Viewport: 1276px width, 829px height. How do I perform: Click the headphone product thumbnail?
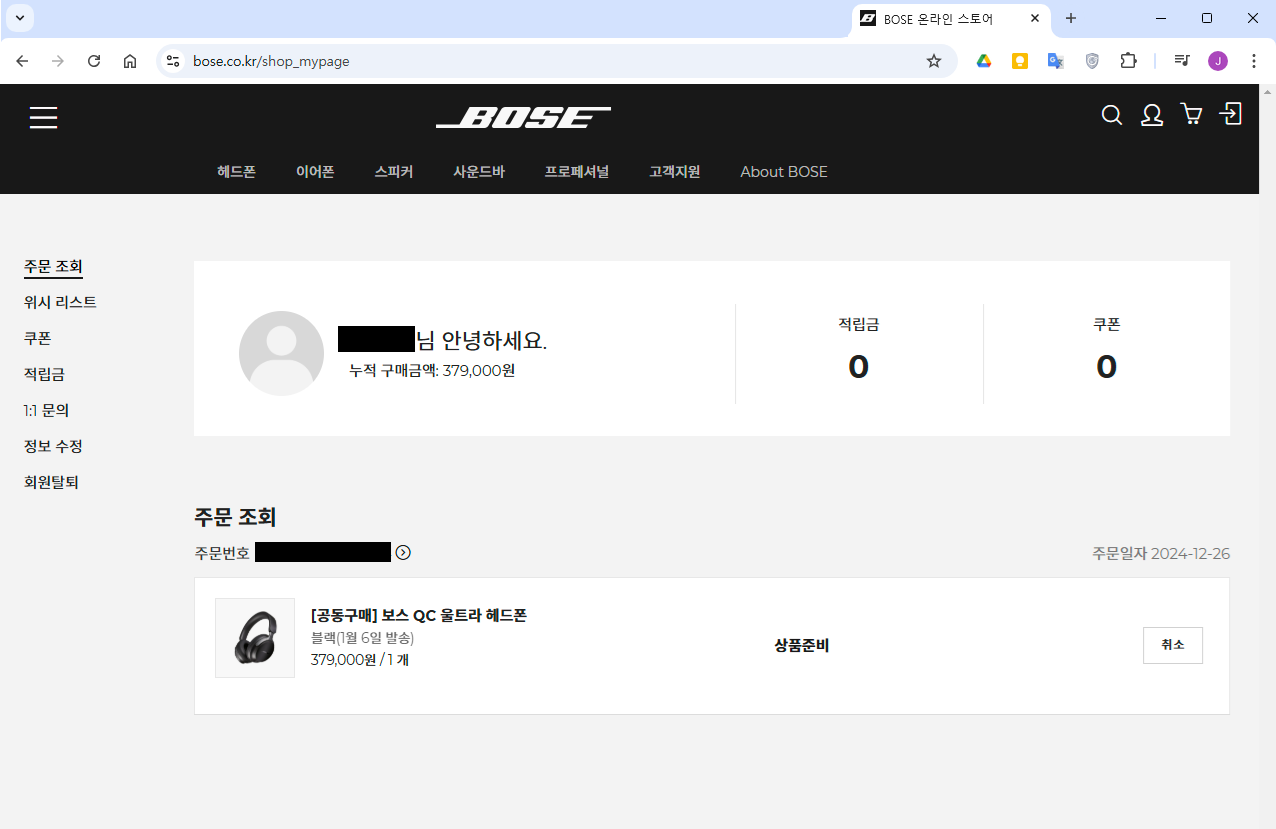[255, 638]
